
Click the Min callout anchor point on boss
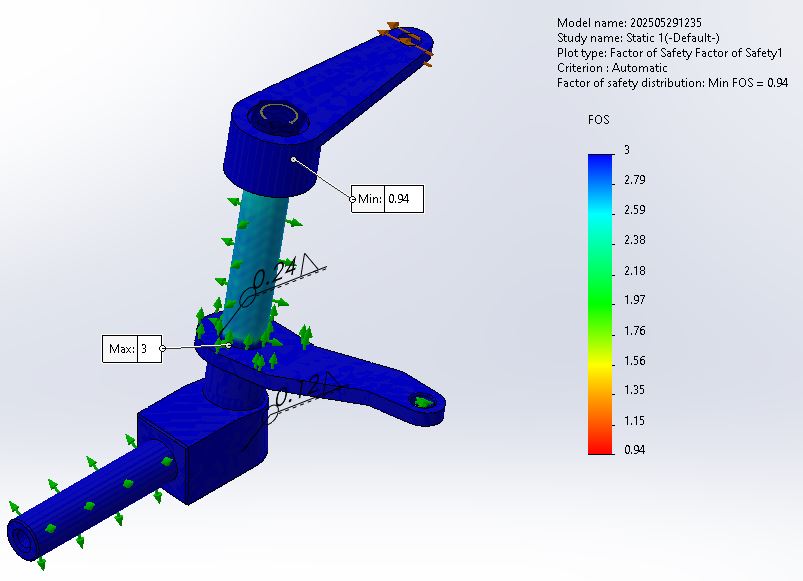click(293, 158)
